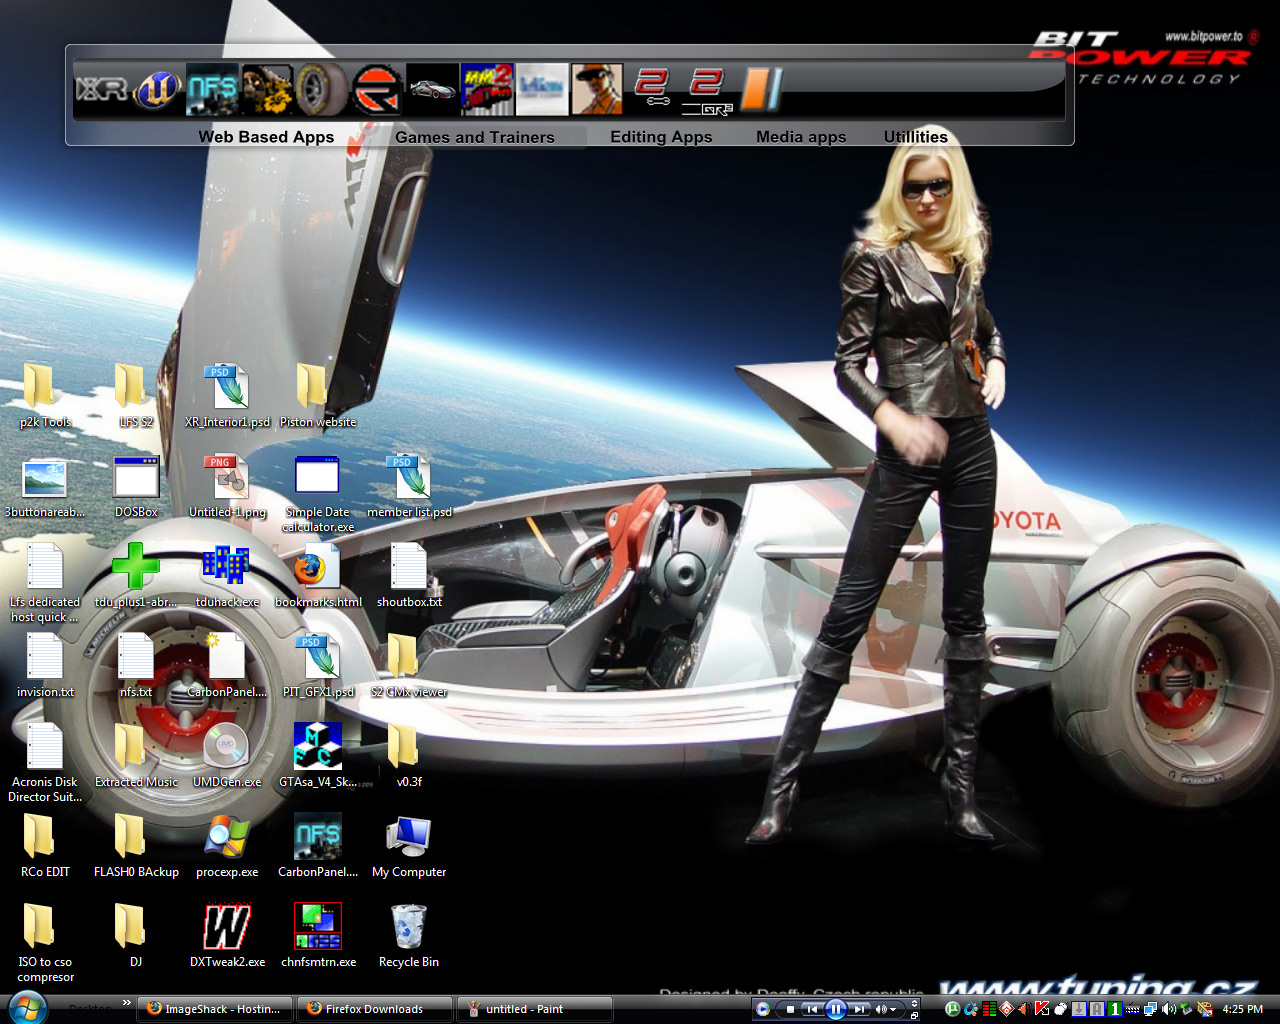The image size is (1280, 1024).
Task: Stop playback in the media player toolbar
Action: (x=790, y=1009)
